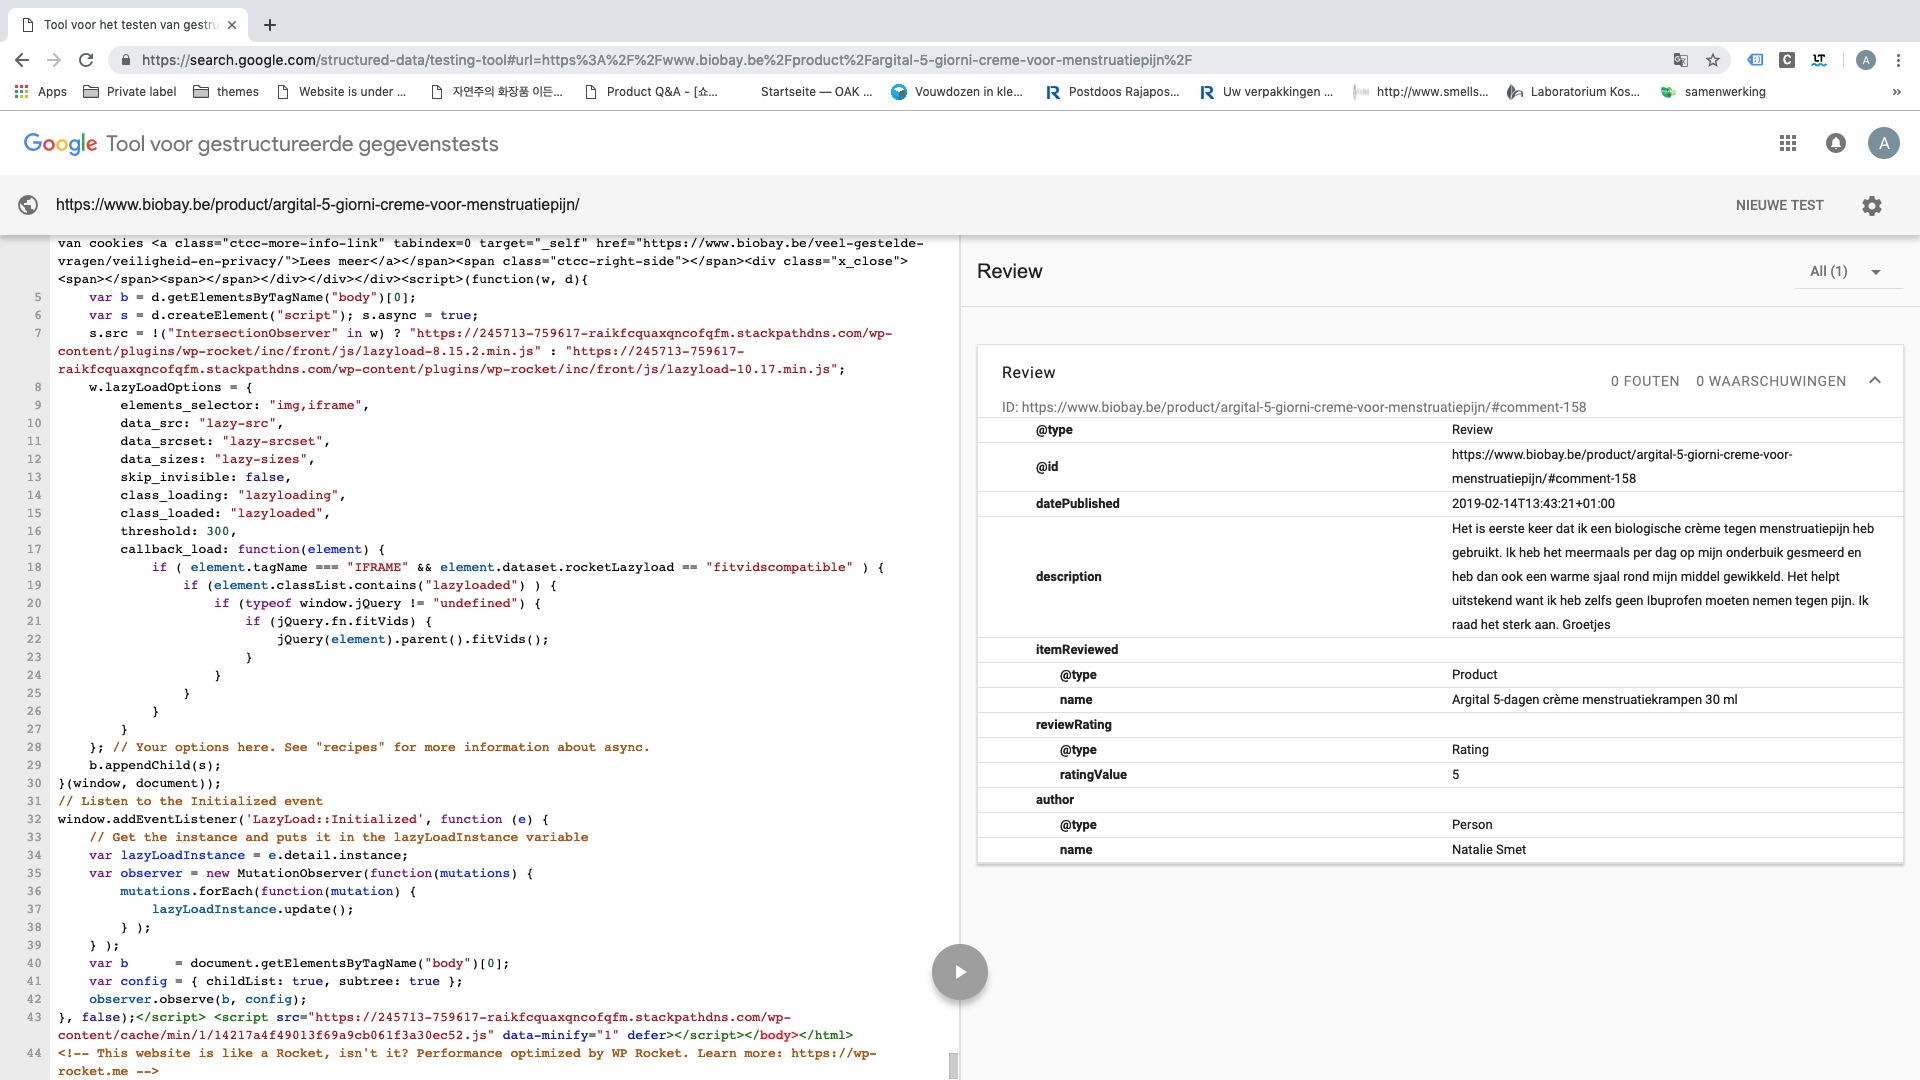Image resolution: width=1920 pixels, height=1080 pixels.
Task: Open the Chrome three-dot menu
Action: (x=1898, y=60)
